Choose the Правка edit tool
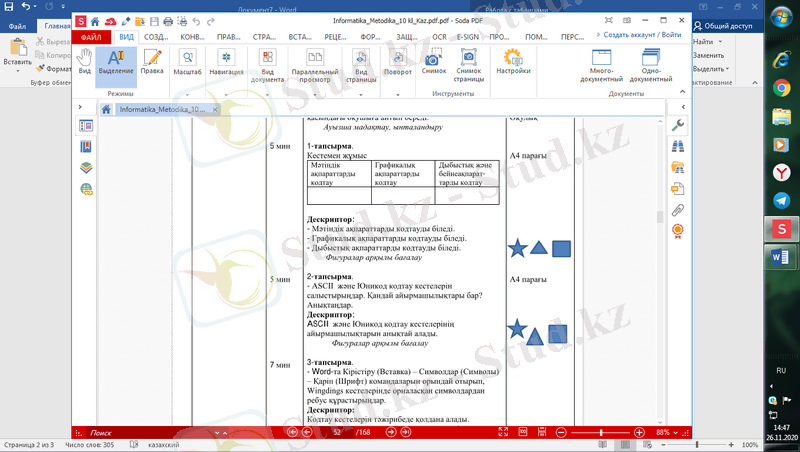800x452 pixels. click(152, 61)
